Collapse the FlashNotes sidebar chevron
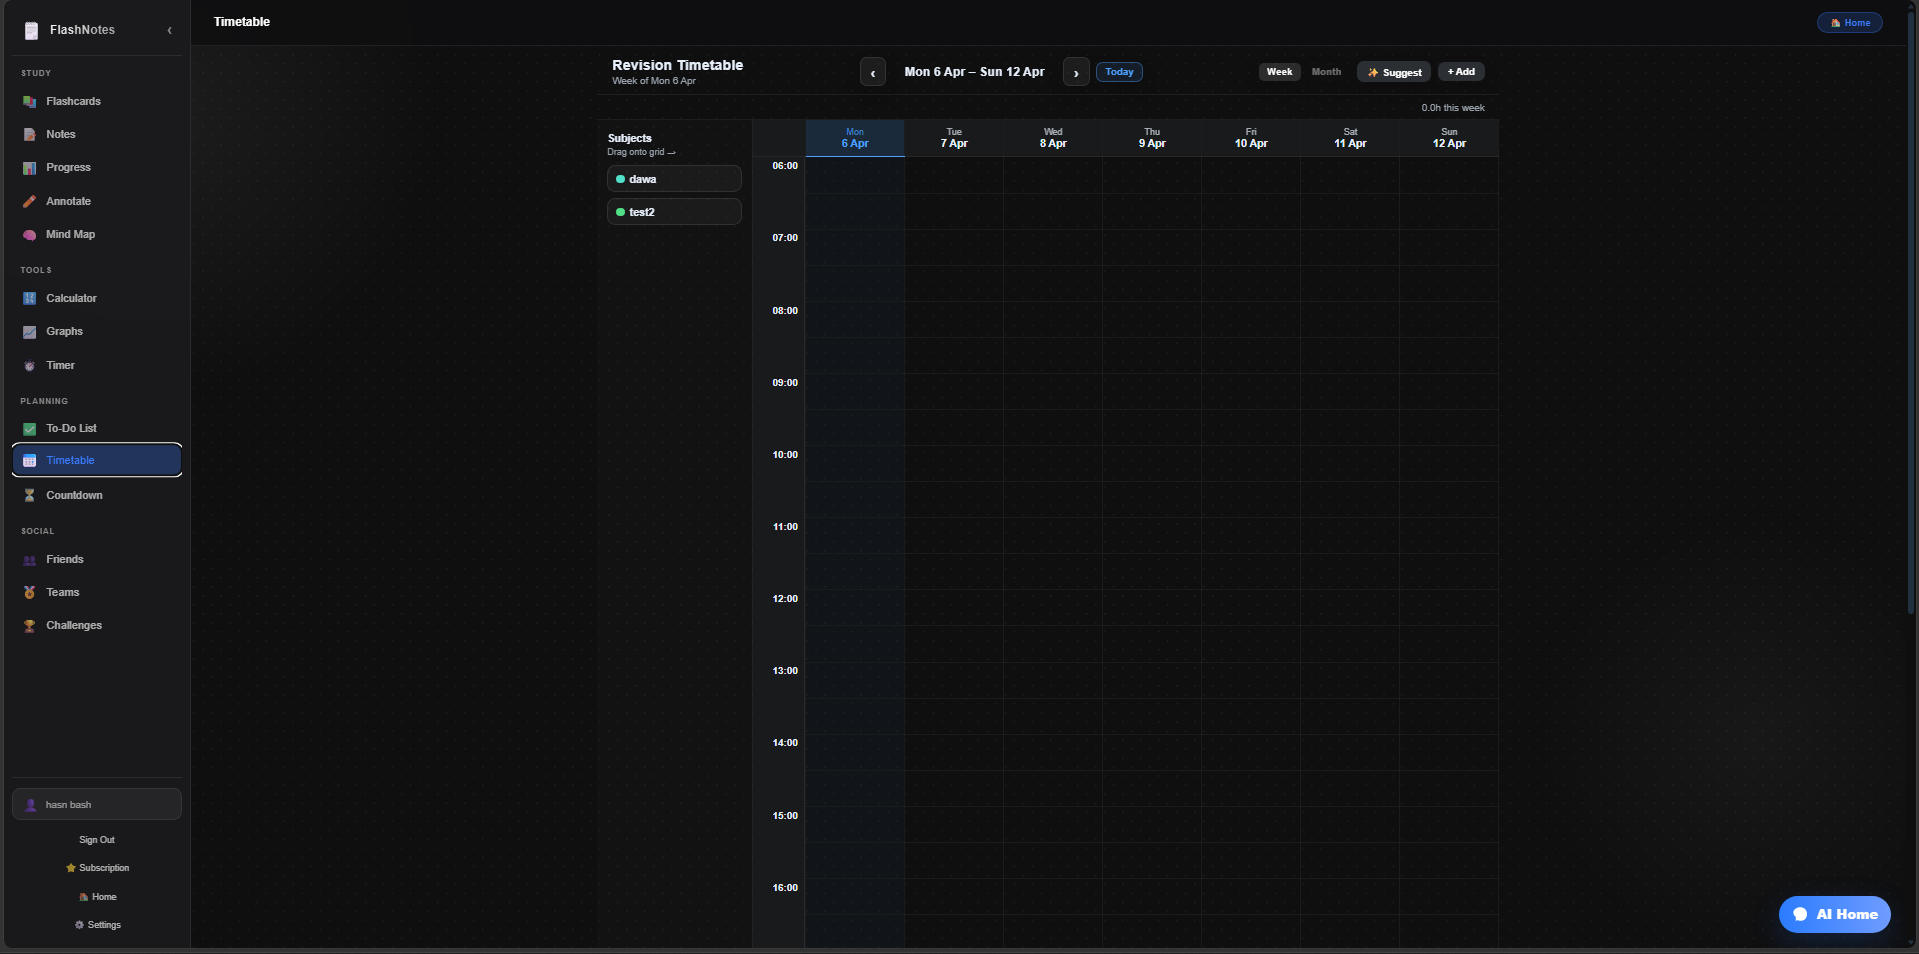 [x=170, y=30]
